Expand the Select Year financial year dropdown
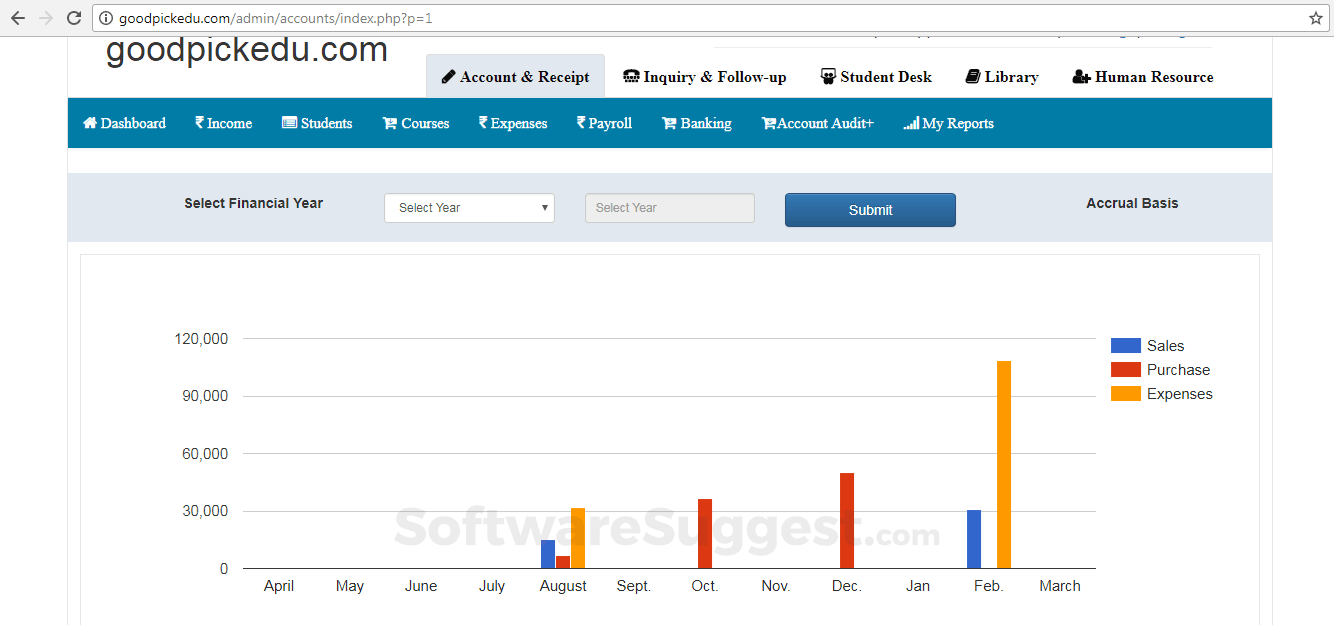 click(469, 208)
